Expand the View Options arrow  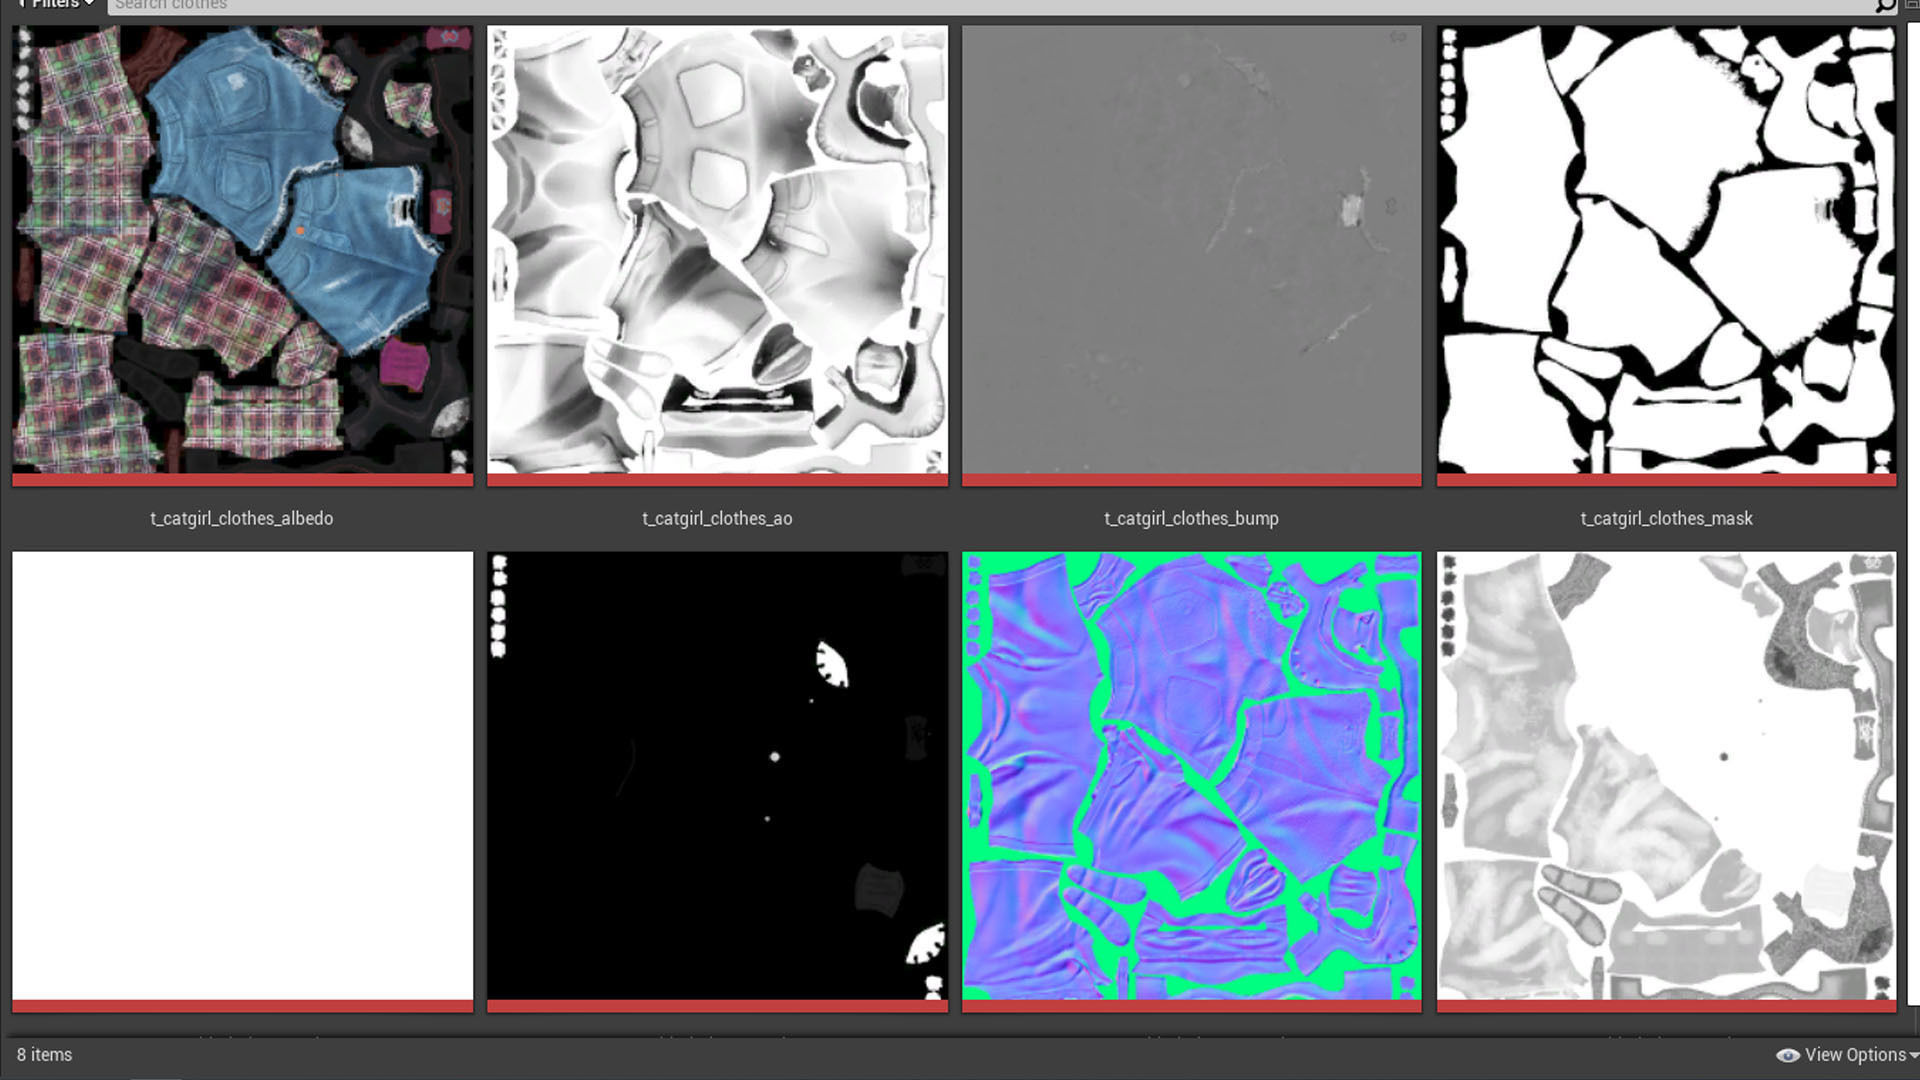1913,1055
